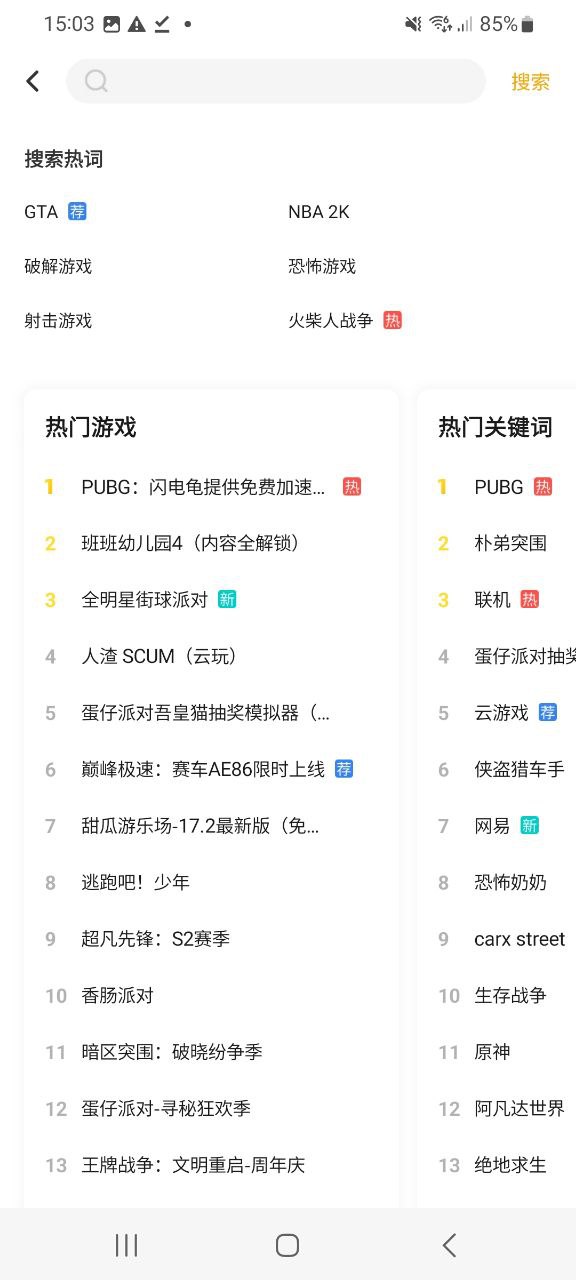576x1280 pixels.
Task: Select 香肠派对 in hot games list
Action: [x=117, y=995]
